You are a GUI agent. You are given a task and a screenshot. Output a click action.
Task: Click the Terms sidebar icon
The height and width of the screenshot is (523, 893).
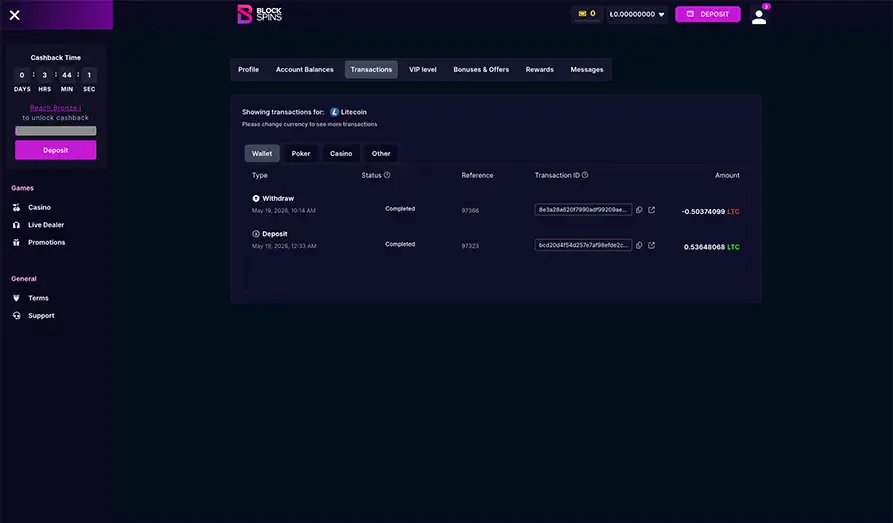pyautogui.click(x=16, y=298)
